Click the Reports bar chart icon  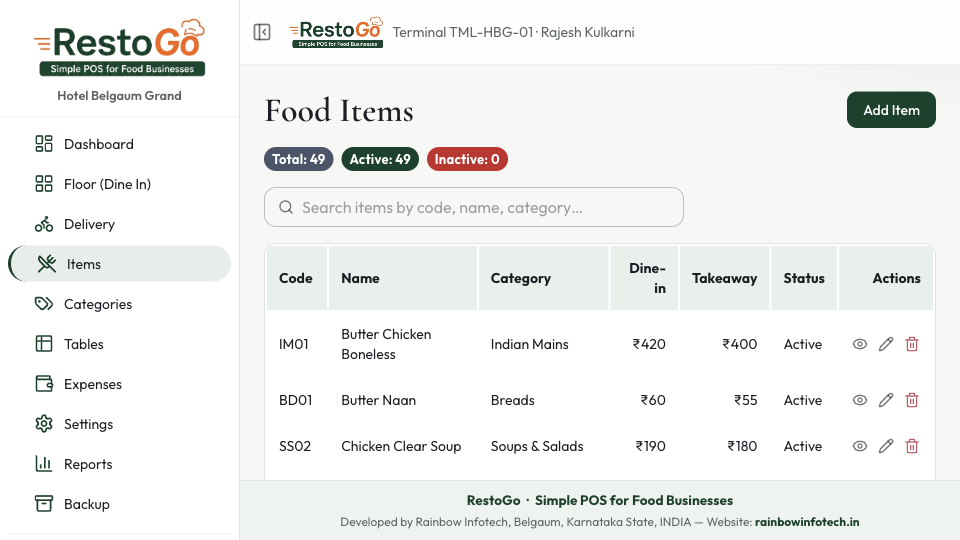(x=44, y=463)
